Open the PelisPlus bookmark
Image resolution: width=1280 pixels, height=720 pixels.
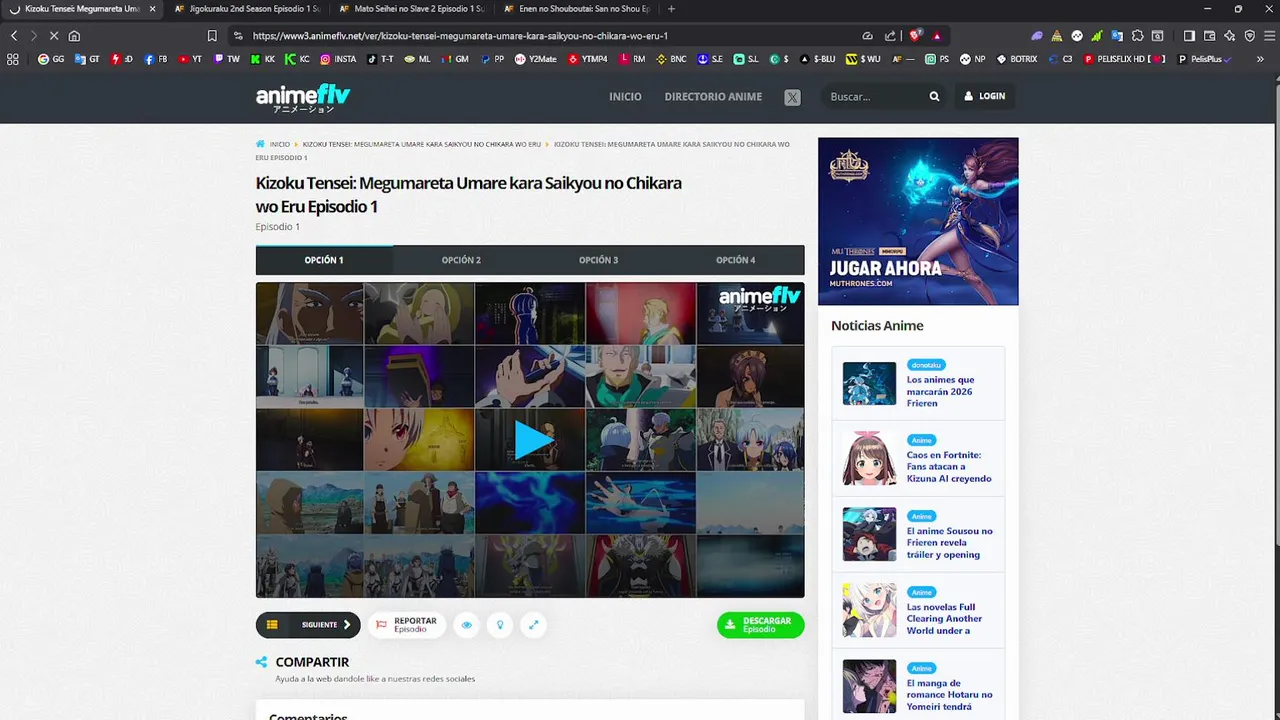click(x=1204, y=59)
